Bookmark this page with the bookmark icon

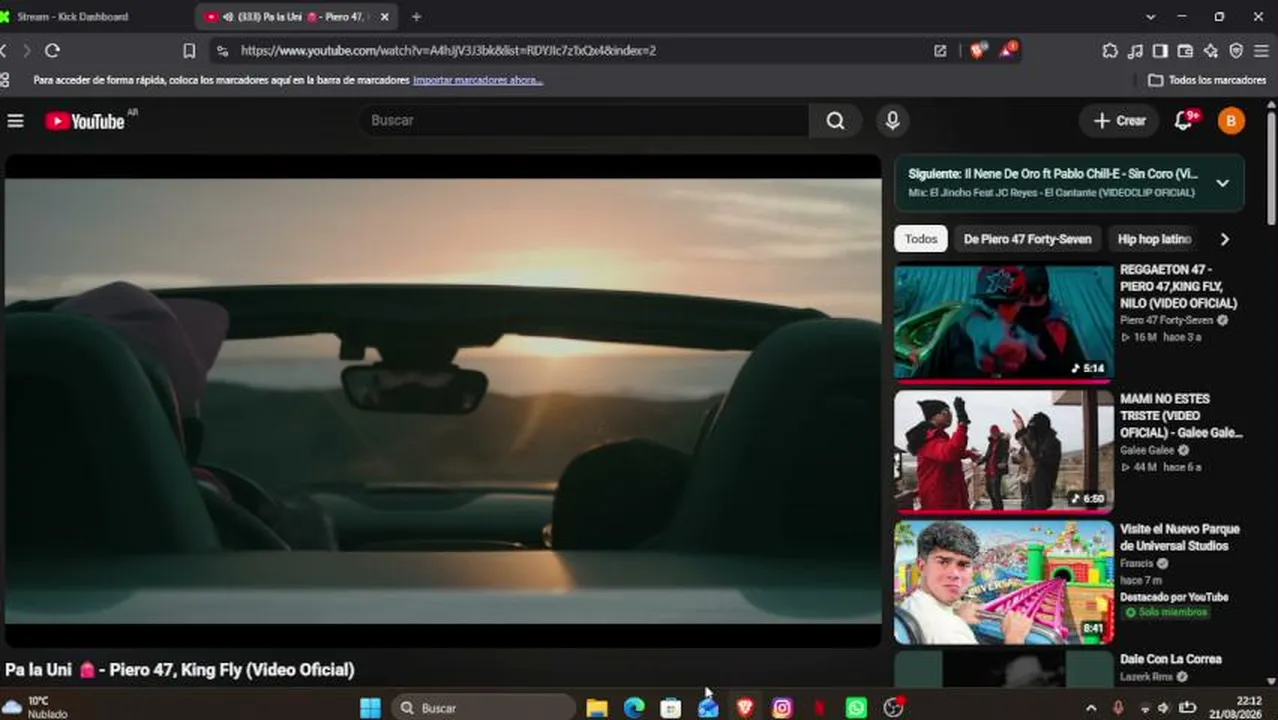[x=189, y=50]
